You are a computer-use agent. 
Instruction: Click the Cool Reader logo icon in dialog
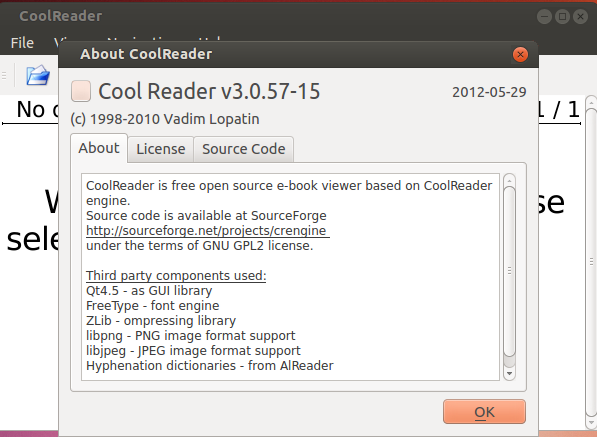click(x=81, y=91)
